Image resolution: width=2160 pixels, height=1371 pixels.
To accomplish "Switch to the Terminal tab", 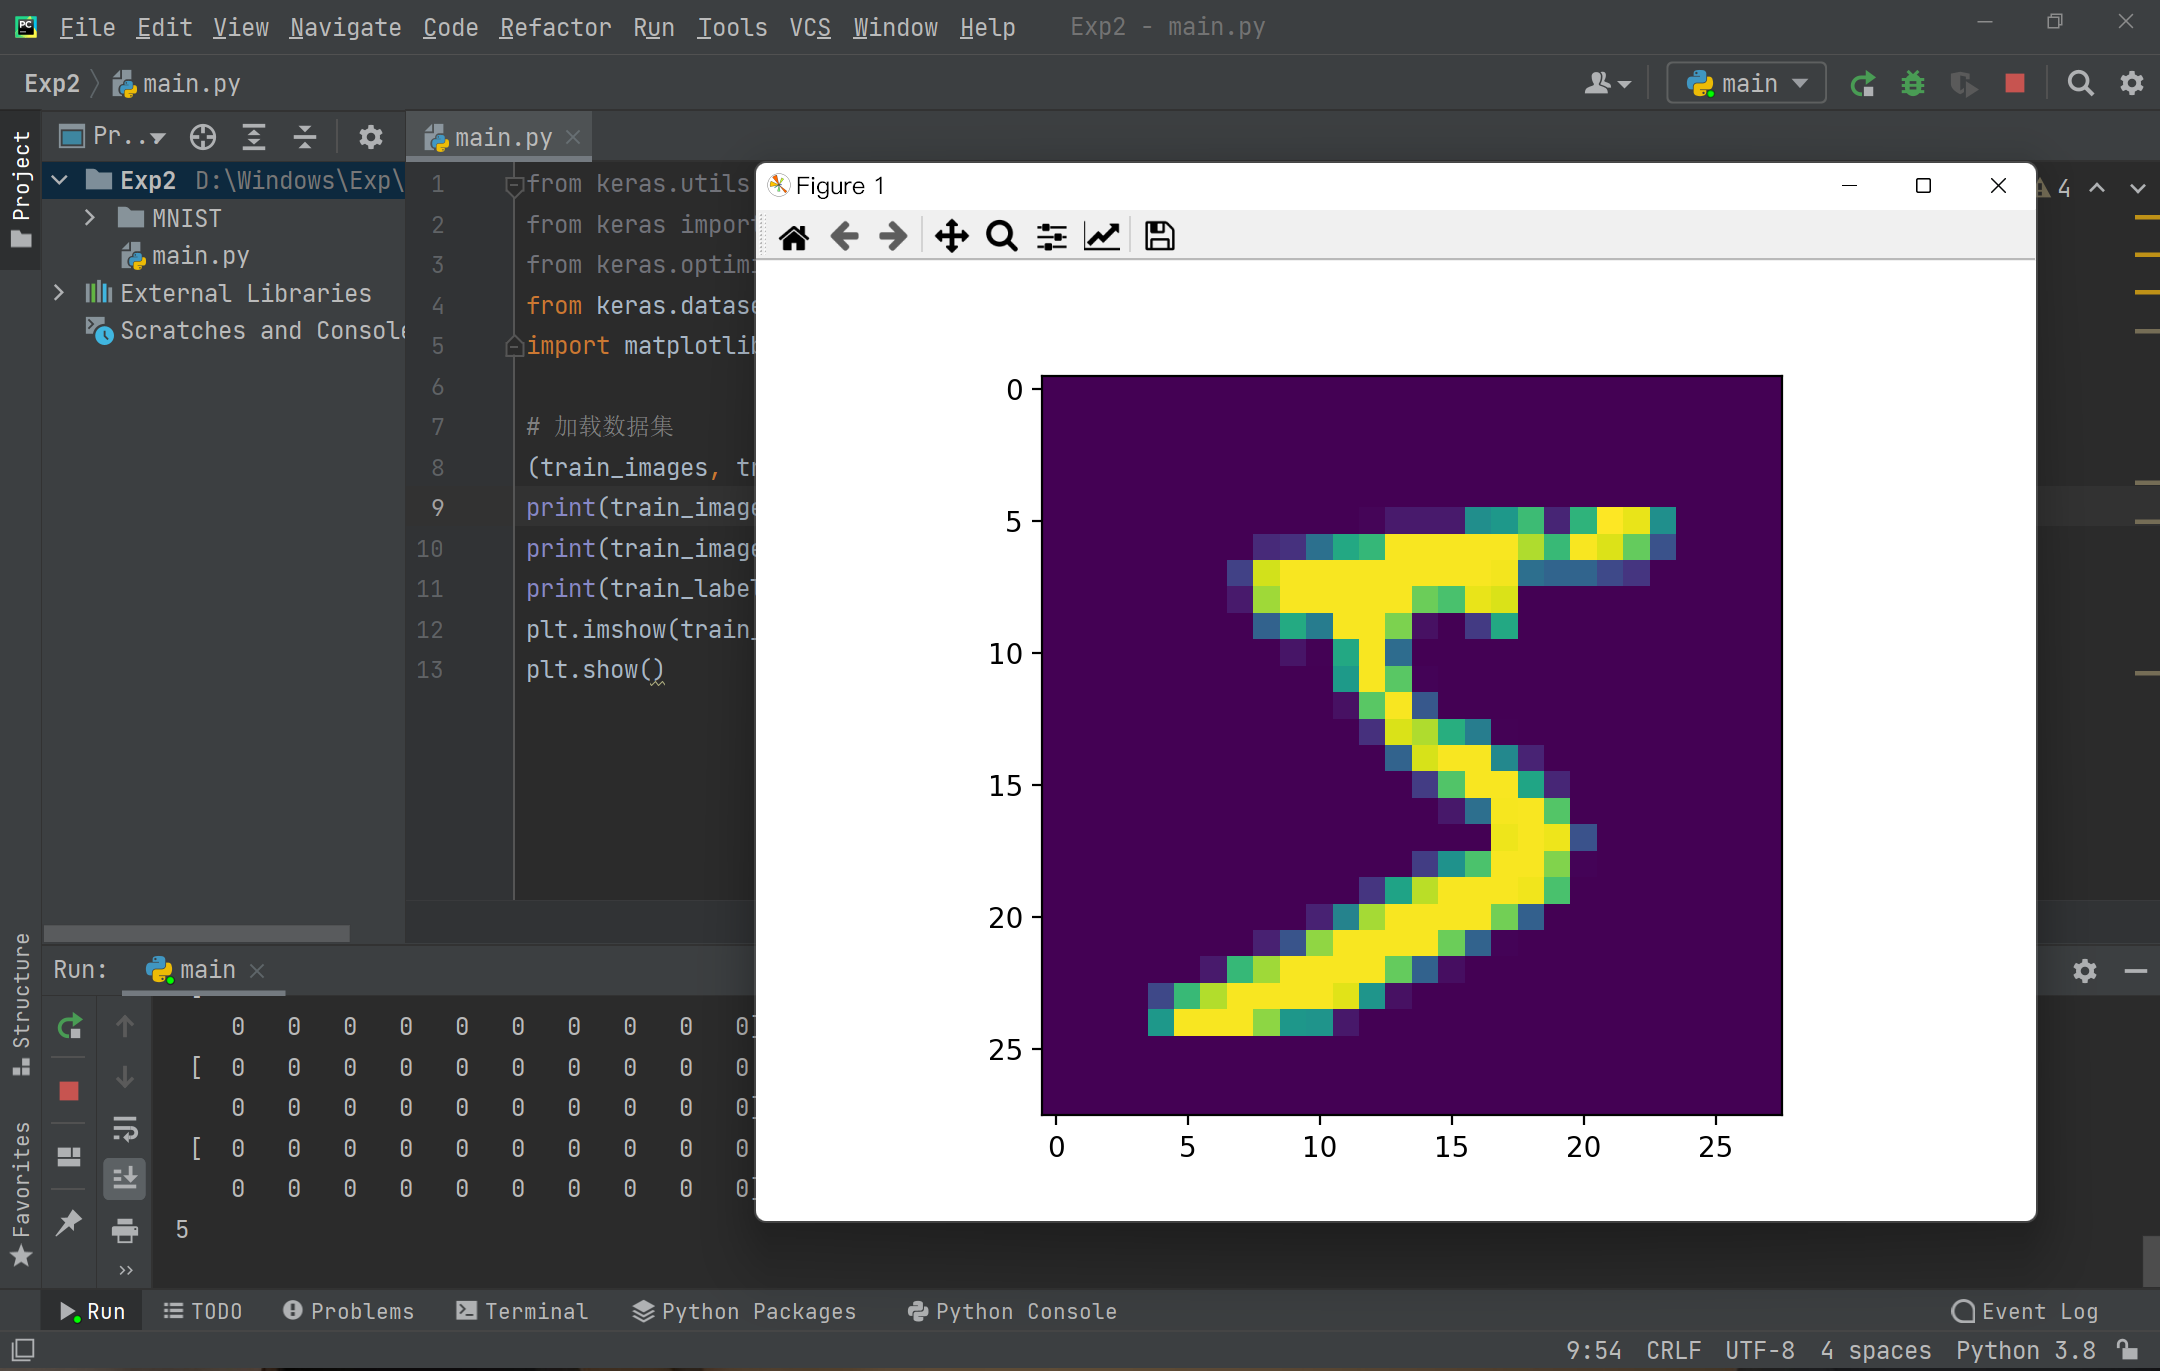I will pyautogui.click(x=522, y=1311).
